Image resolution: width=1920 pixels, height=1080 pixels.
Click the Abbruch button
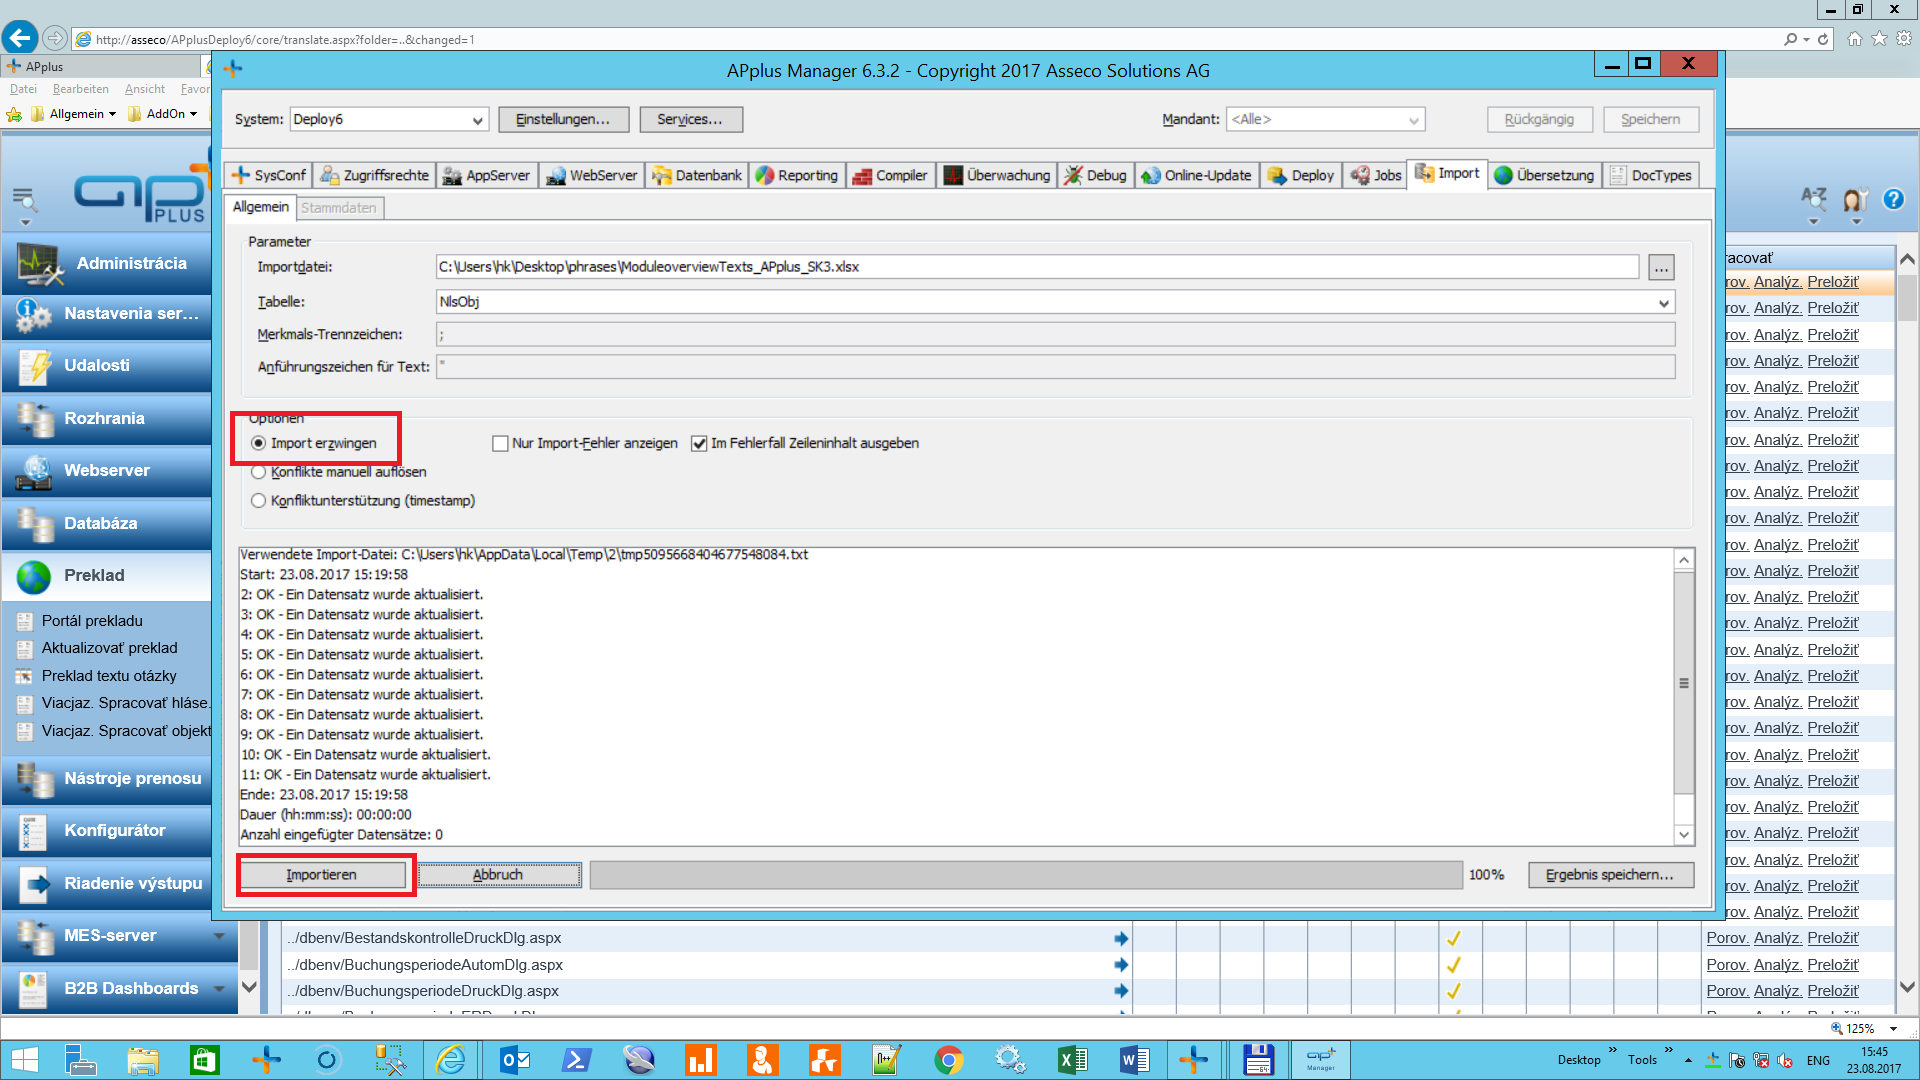click(498, 875)
